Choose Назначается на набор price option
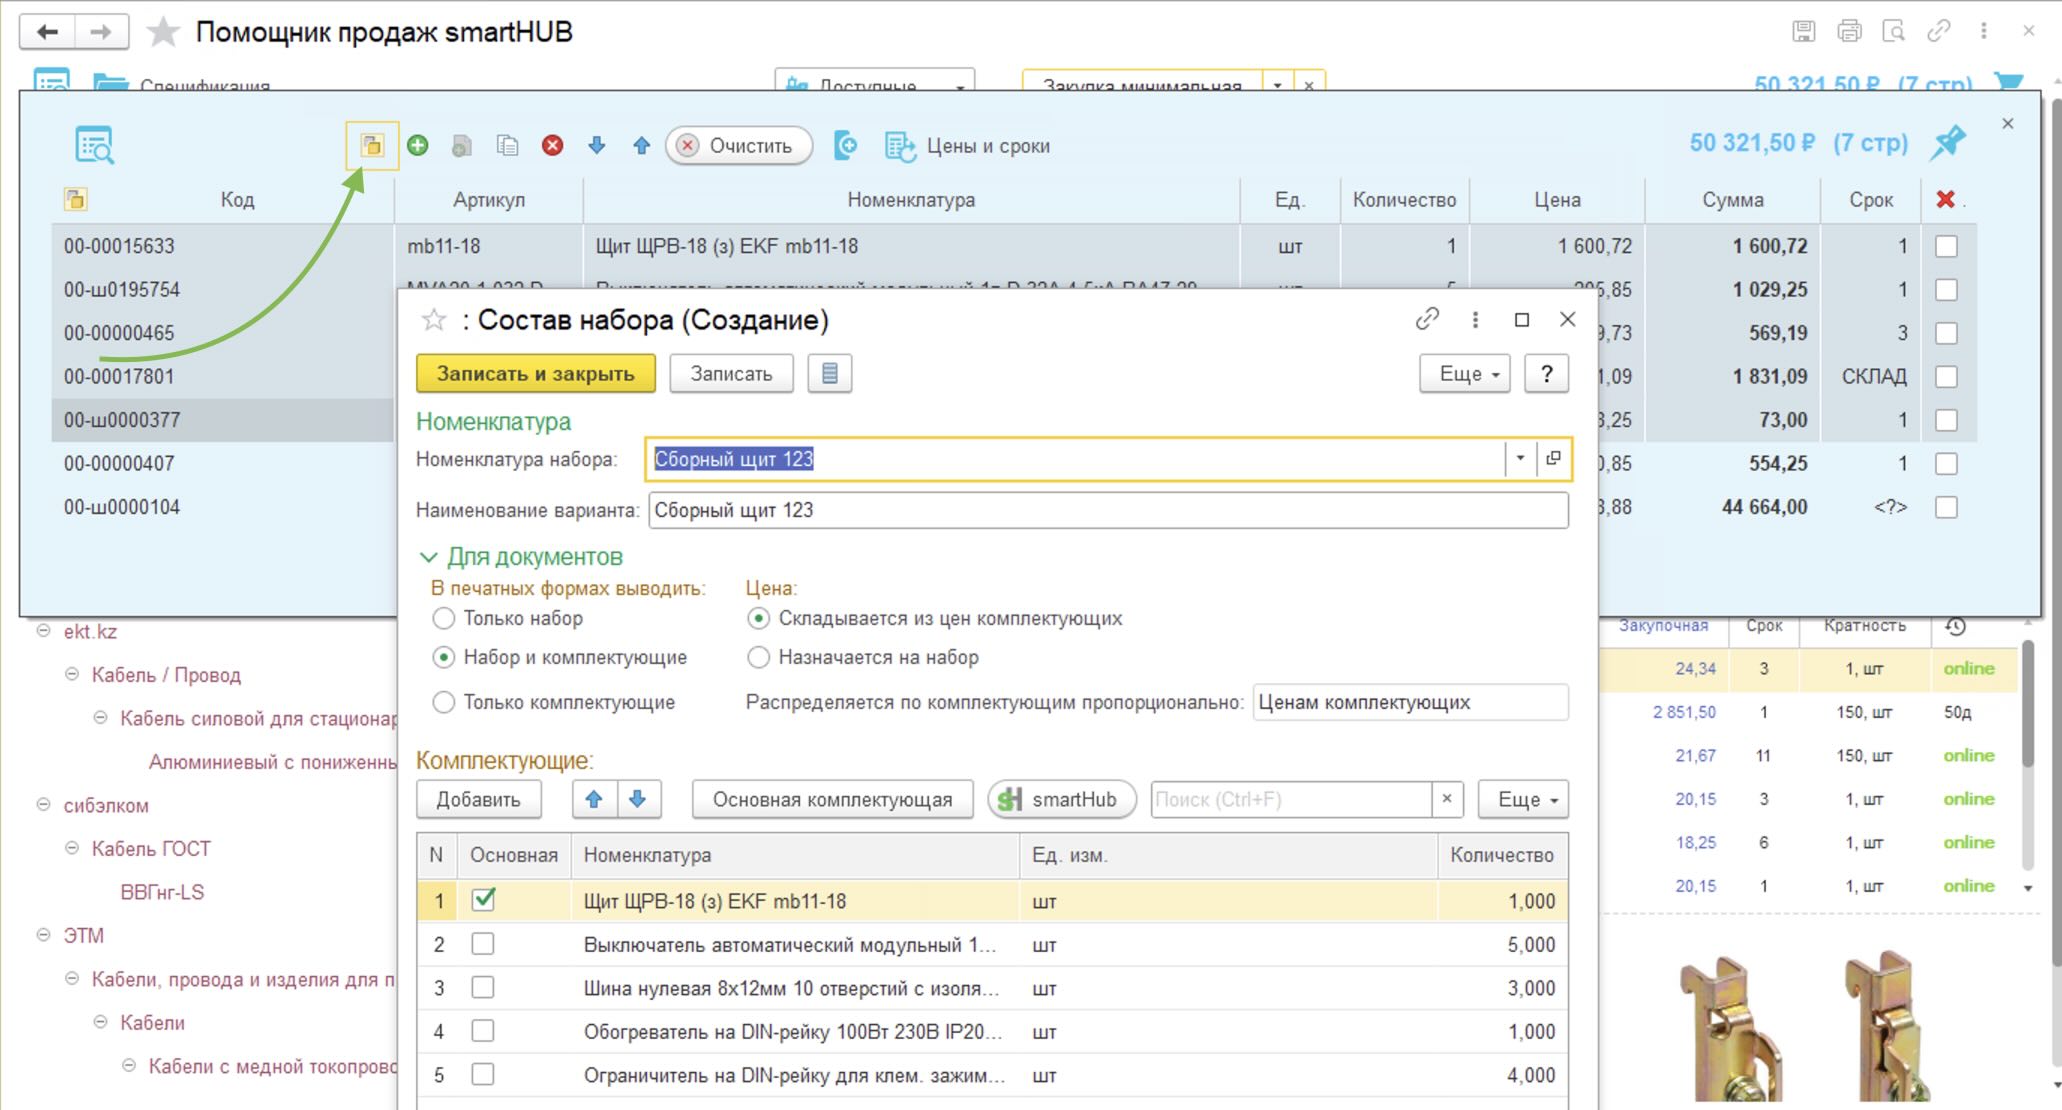 [759, 657]
